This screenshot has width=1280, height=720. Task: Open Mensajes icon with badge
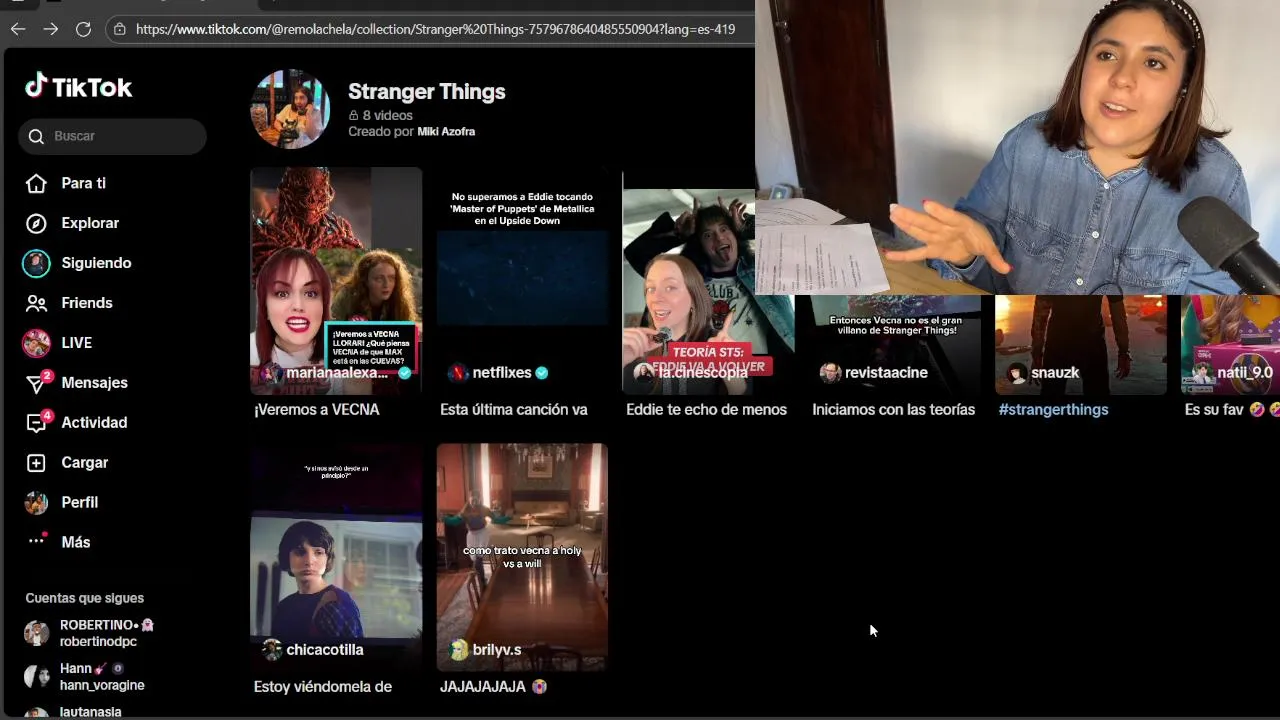point(37,383)
